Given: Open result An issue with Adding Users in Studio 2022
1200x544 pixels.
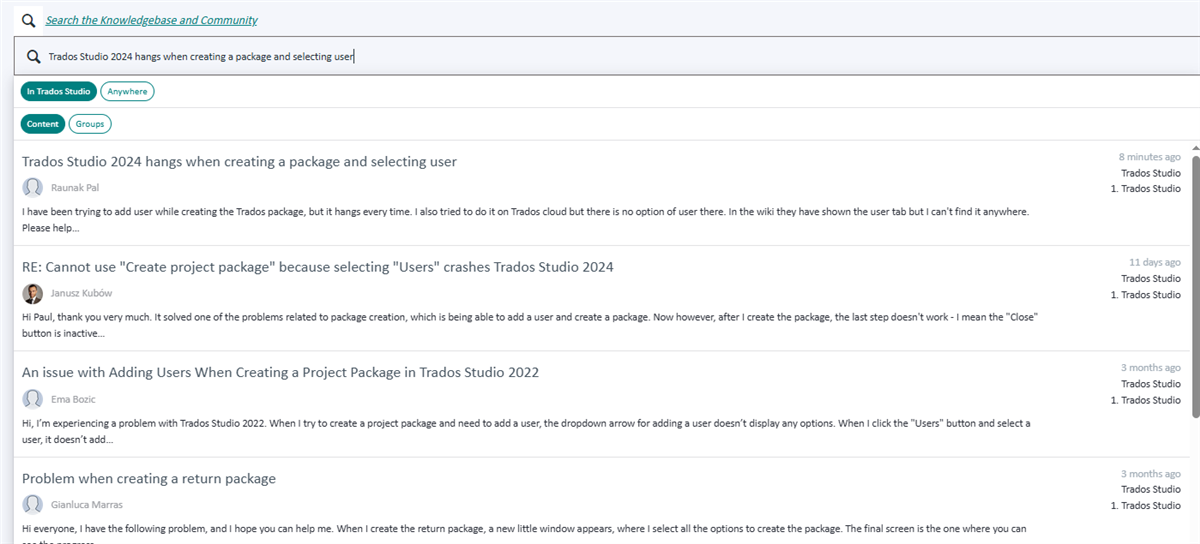Looking at the screenshot, I should click(x=280, y=372).
